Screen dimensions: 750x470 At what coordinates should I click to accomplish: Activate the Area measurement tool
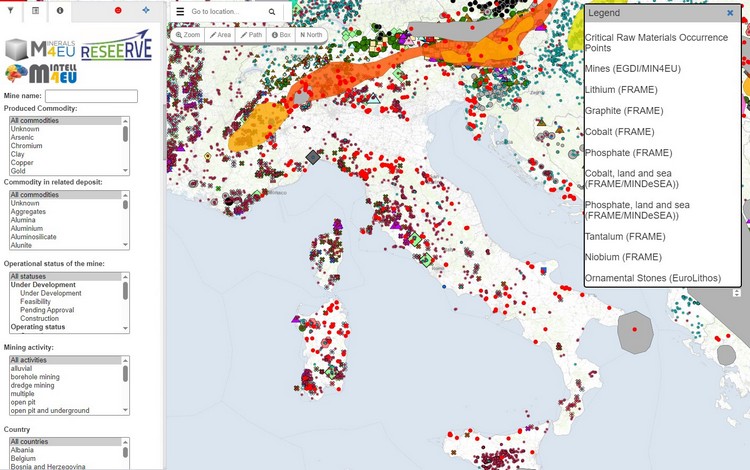click(x=221, y=35)
